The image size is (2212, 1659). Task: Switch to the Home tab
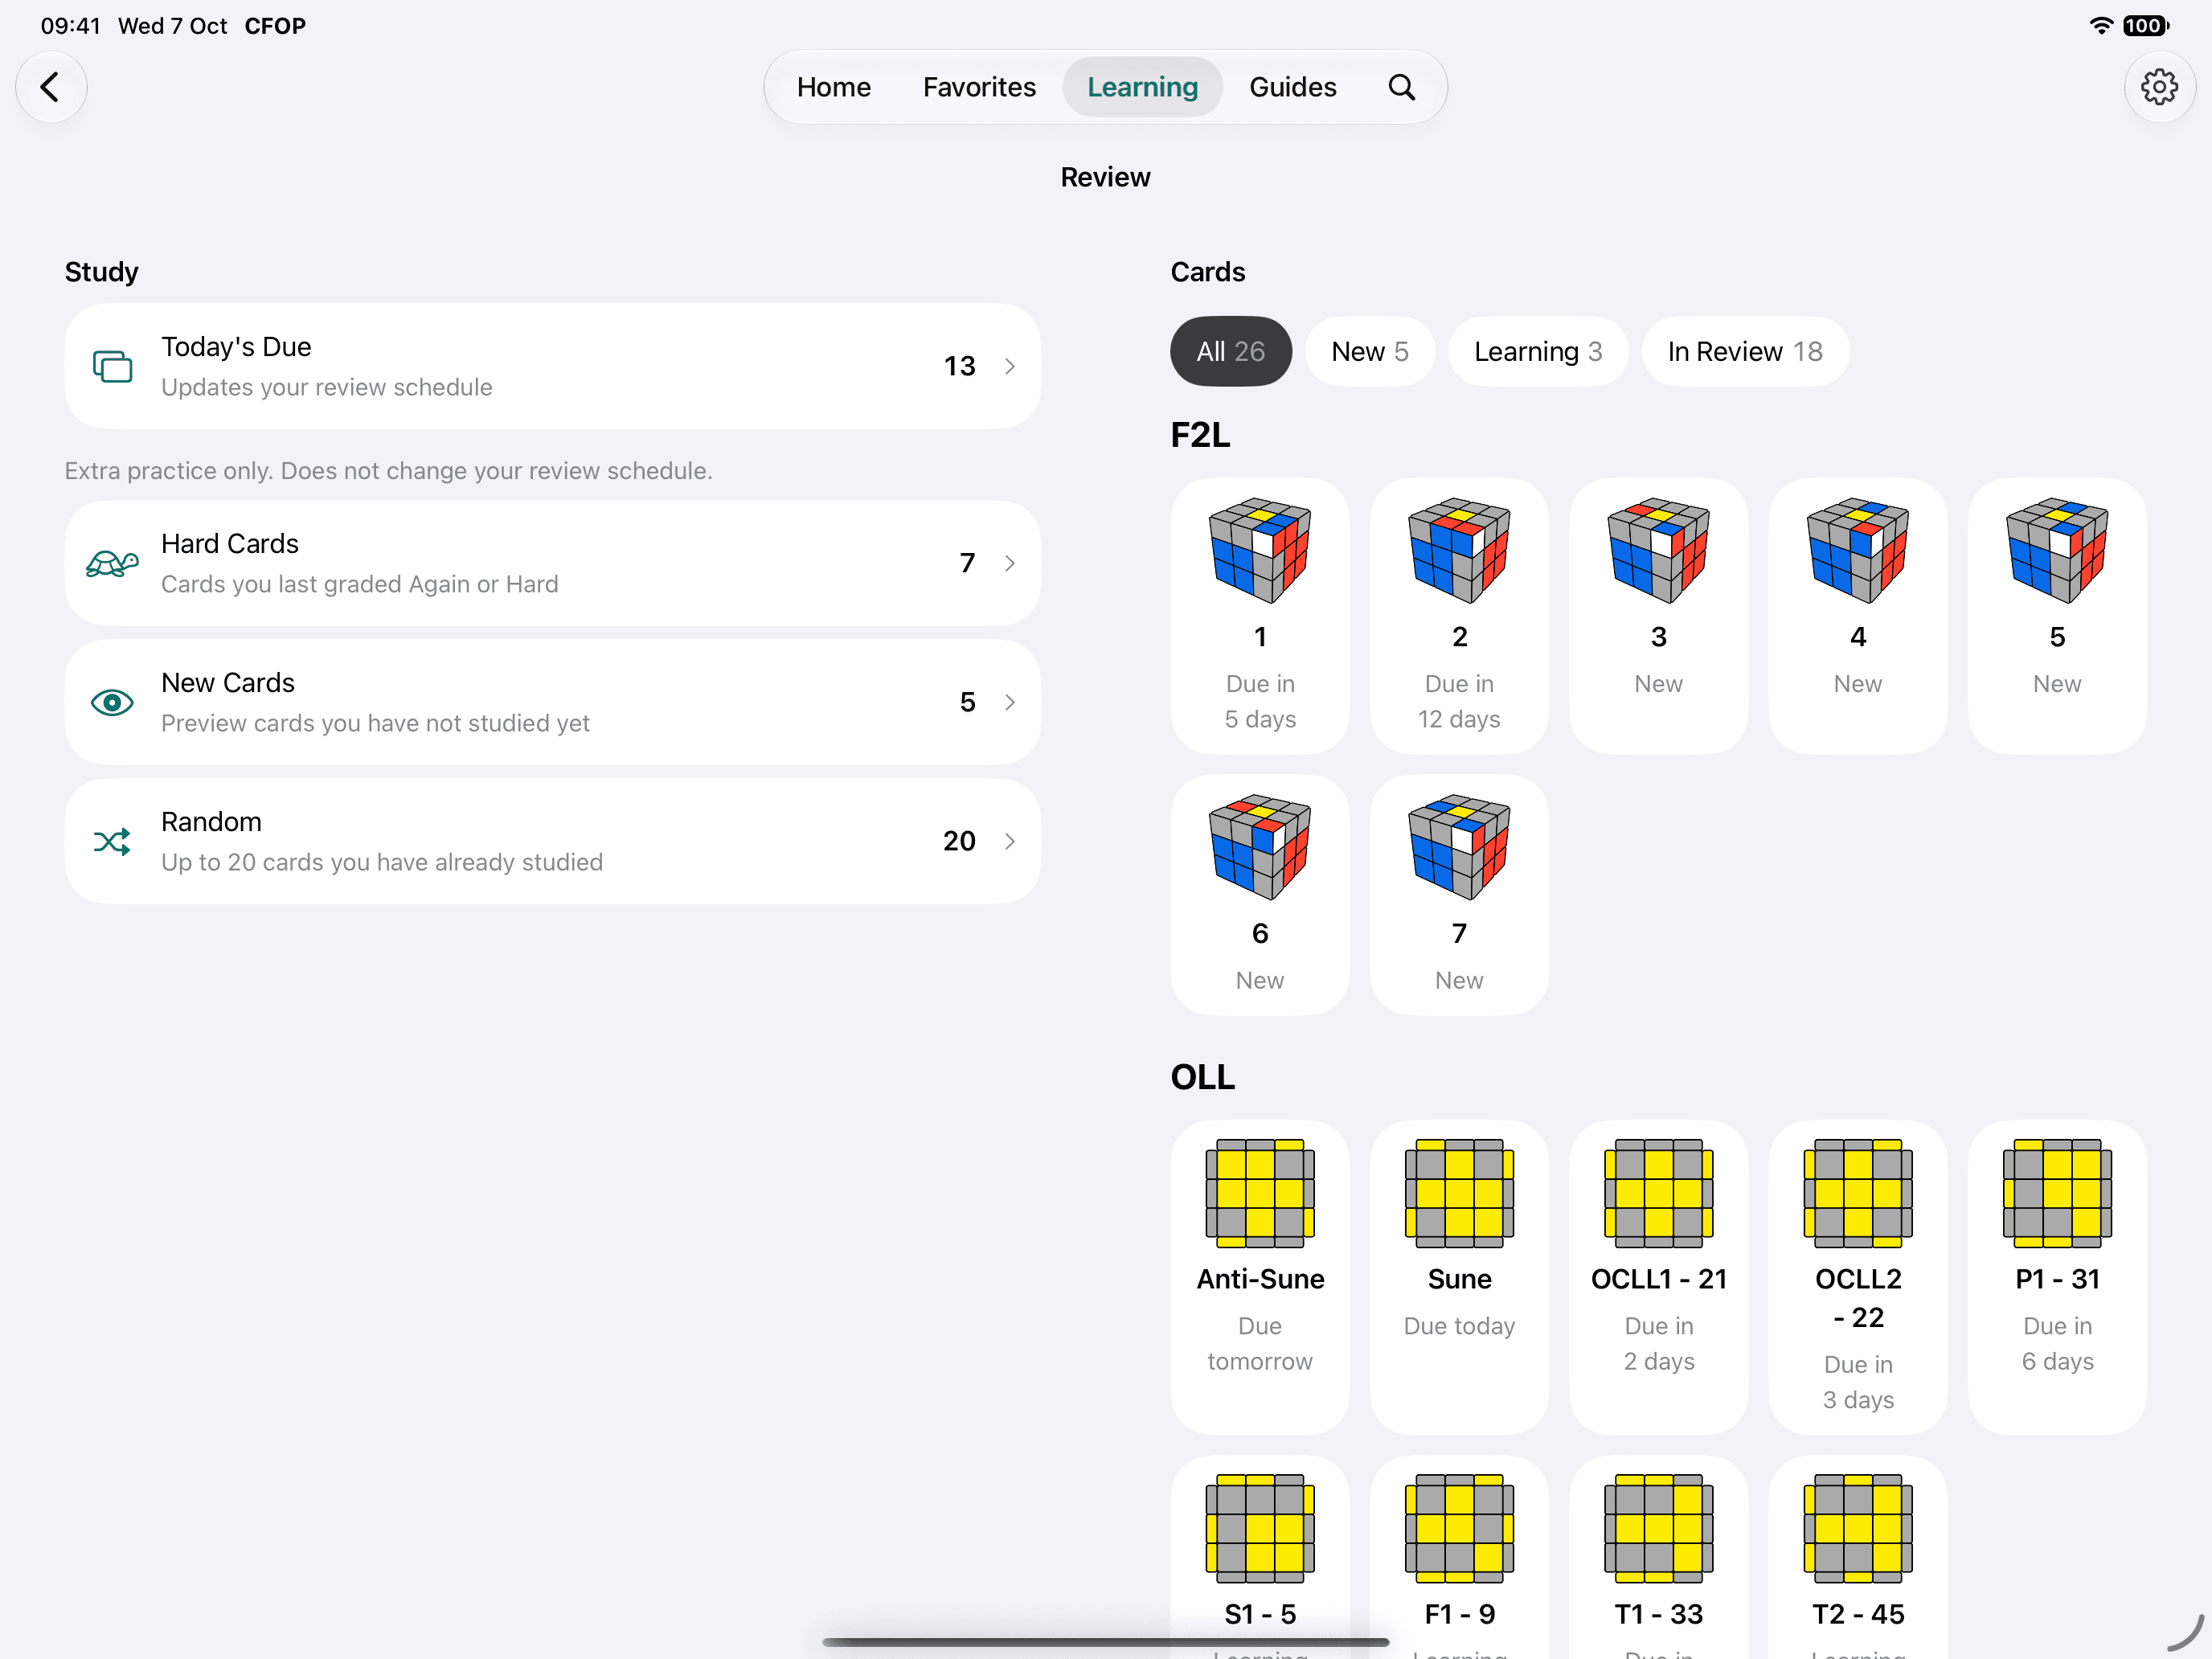point(833,87)
